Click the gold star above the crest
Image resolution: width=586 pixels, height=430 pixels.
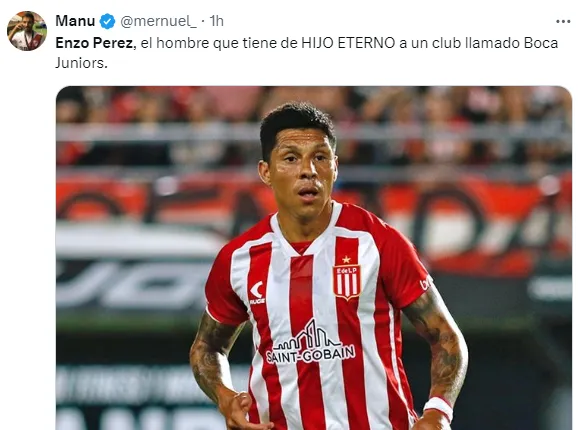(346, 259)
